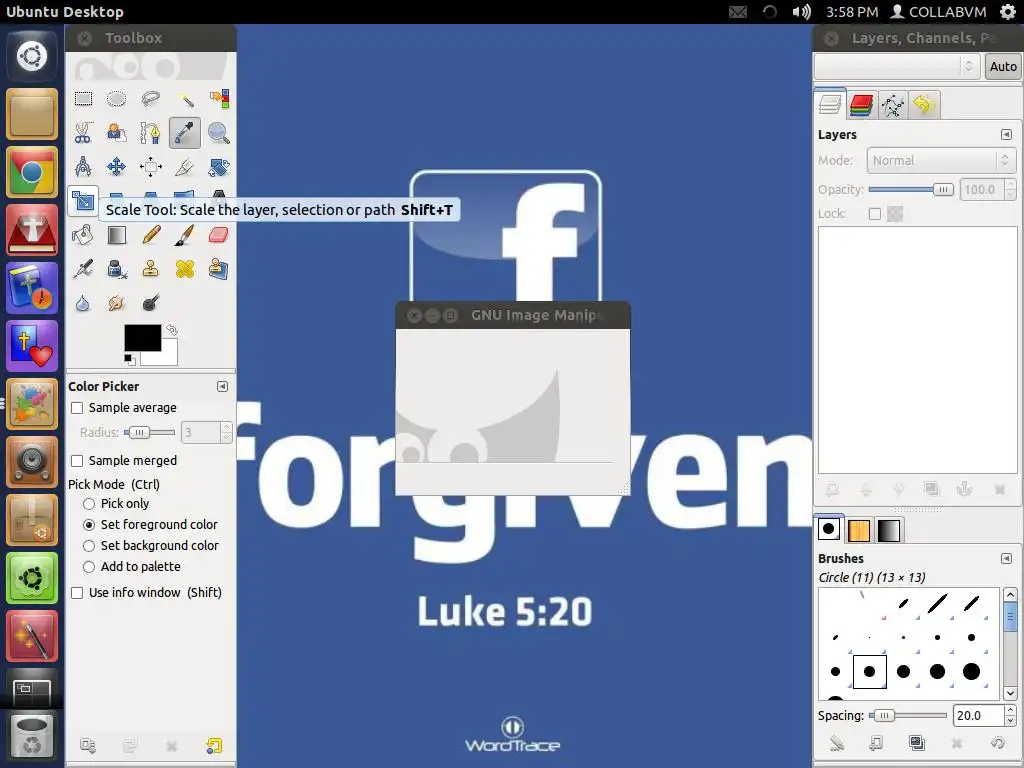Image resolution: width=1024 pixels, height=768 pixels.
Task: Select the Scissors Select tool
Action: coord(83,133)
